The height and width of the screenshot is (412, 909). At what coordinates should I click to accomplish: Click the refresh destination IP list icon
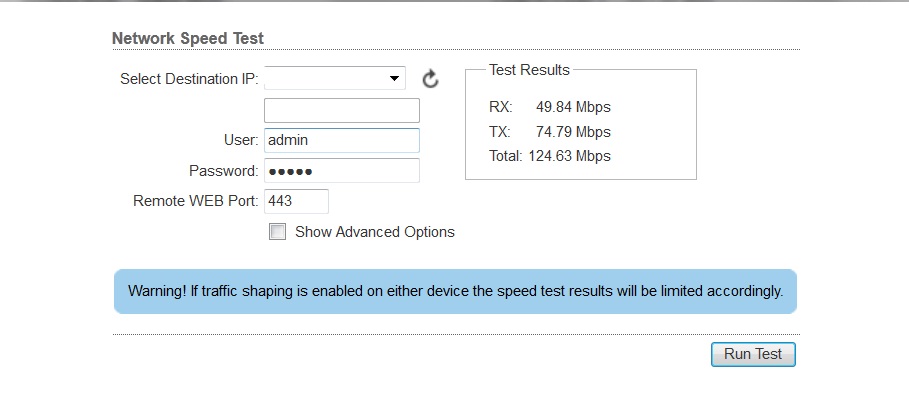(430, 79)
